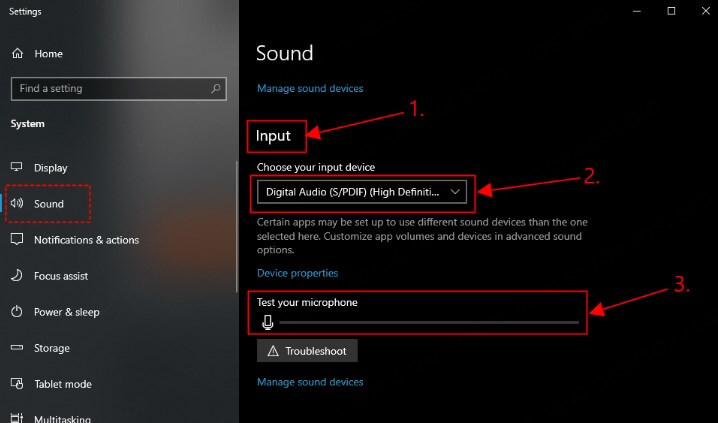
Task: Click the Tablet mode icon
Action: click(17, 384)
